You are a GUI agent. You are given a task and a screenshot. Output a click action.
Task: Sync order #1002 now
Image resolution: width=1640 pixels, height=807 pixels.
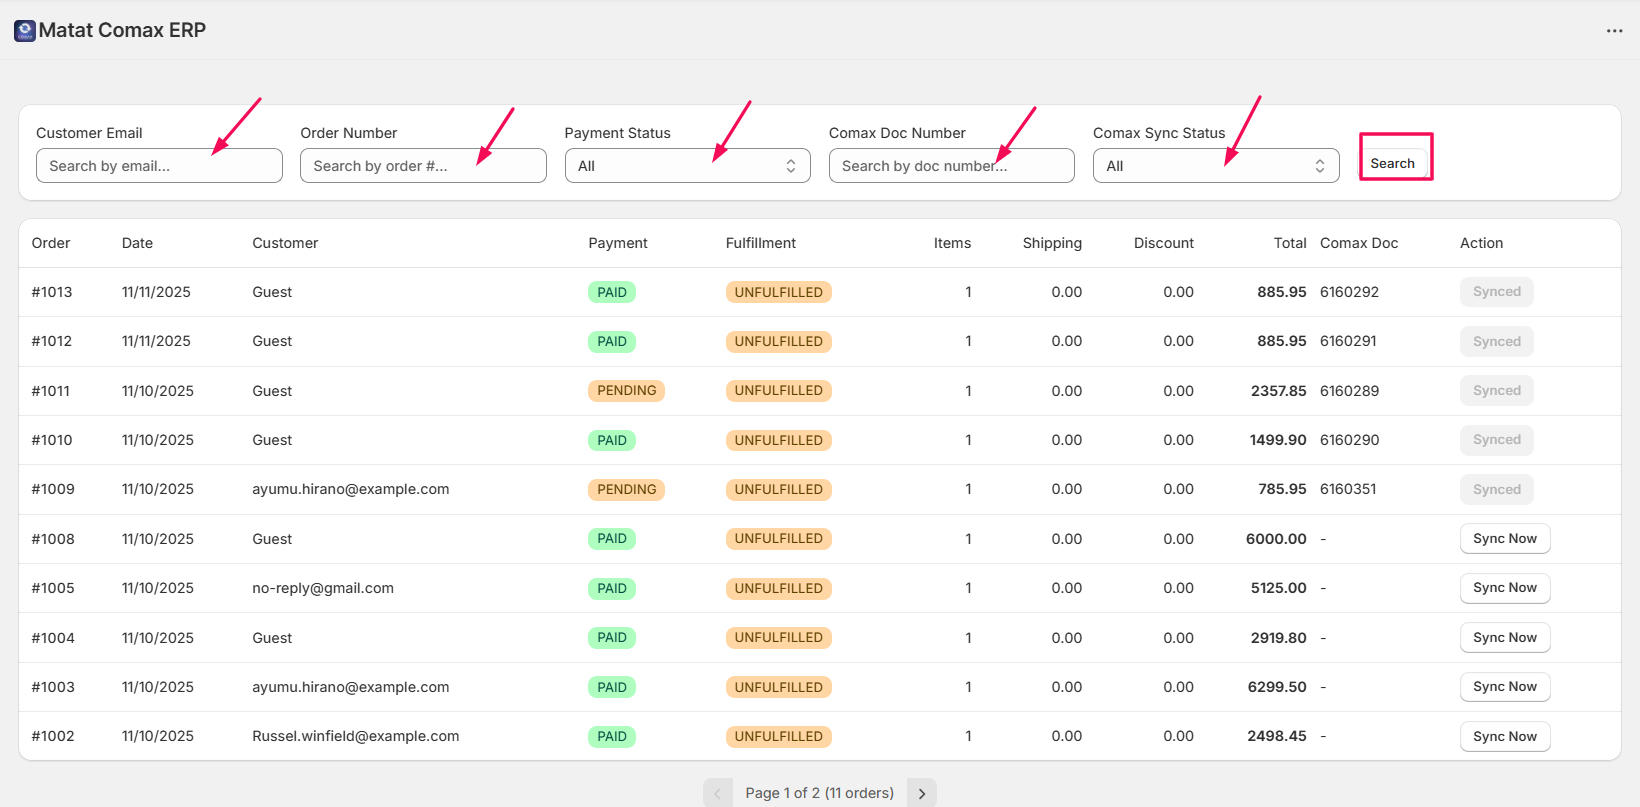pos(1504,737)
